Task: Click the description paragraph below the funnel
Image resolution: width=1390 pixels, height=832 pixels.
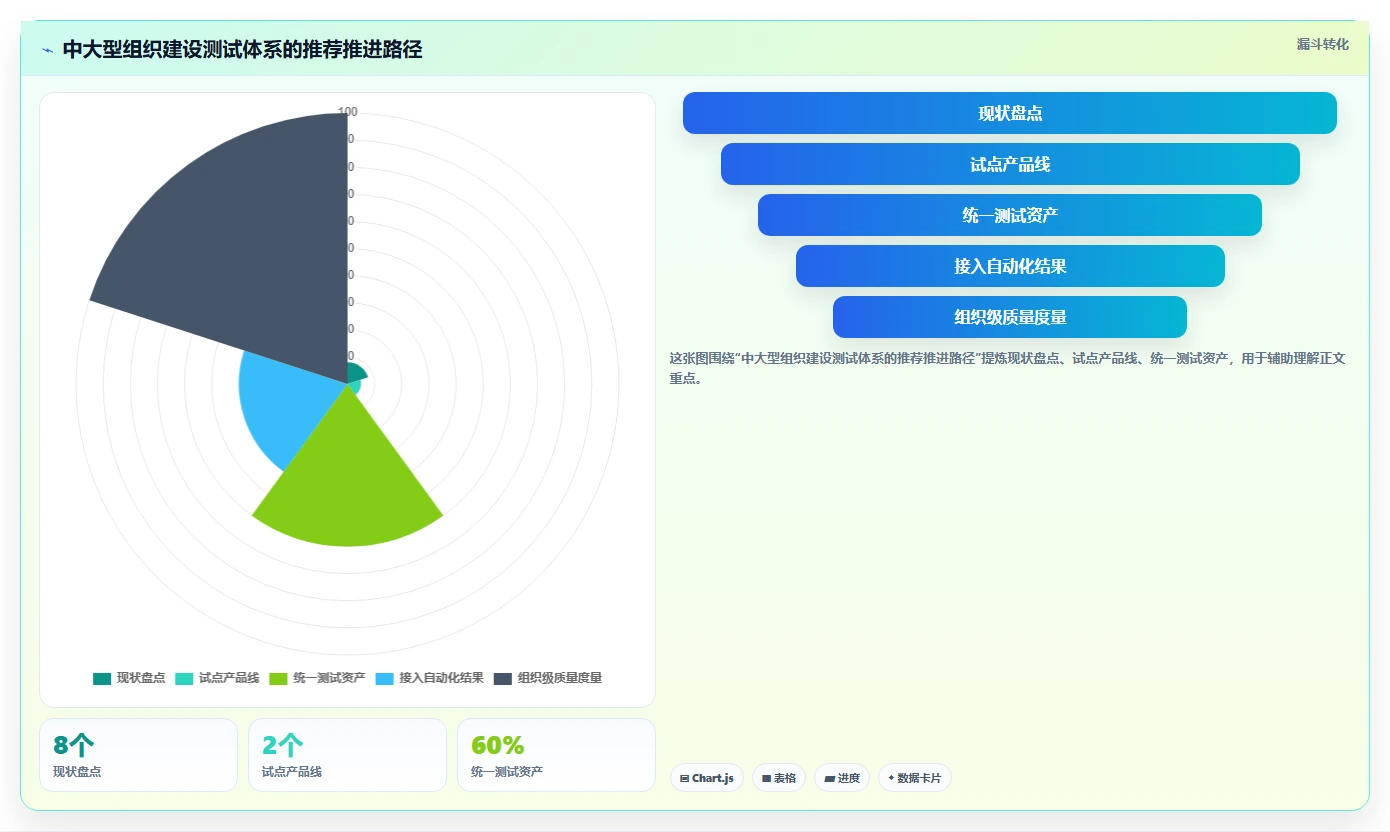Action: (1008, 368)
